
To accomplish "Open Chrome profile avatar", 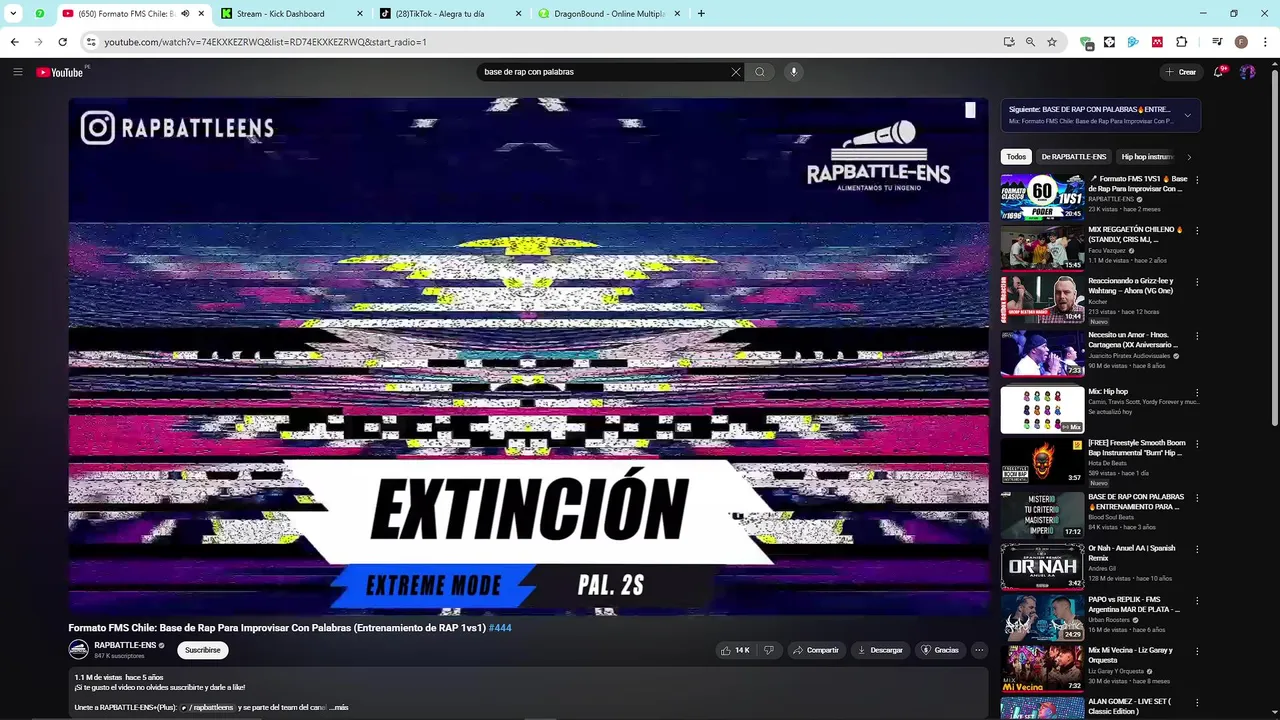I will click(1241, 42).
